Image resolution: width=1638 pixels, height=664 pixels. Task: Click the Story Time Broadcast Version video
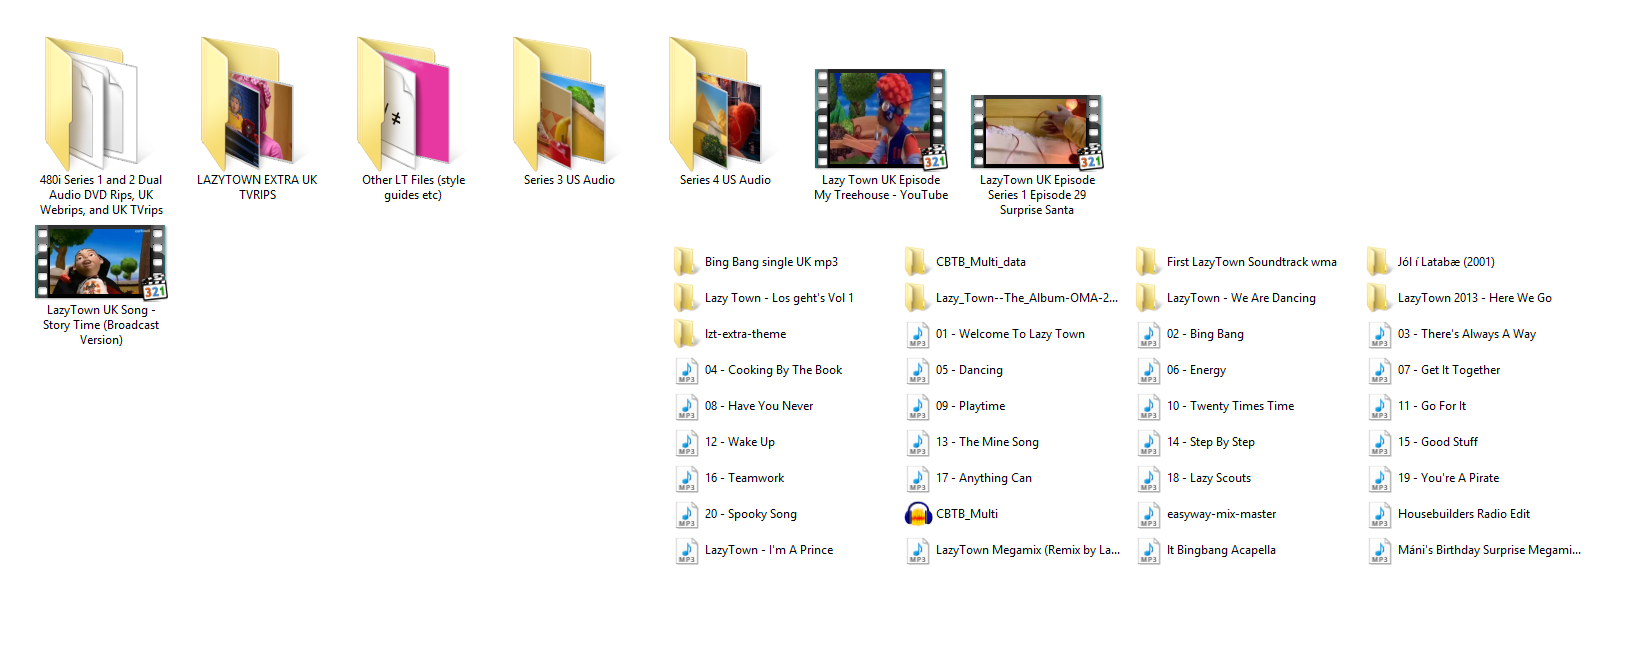101,262
